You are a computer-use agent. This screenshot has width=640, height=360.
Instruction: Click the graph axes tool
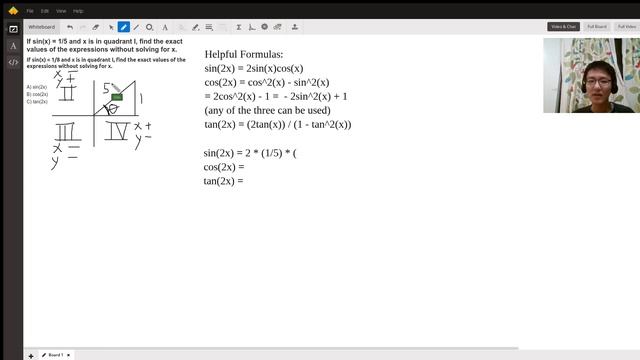(x=252, y=27)
